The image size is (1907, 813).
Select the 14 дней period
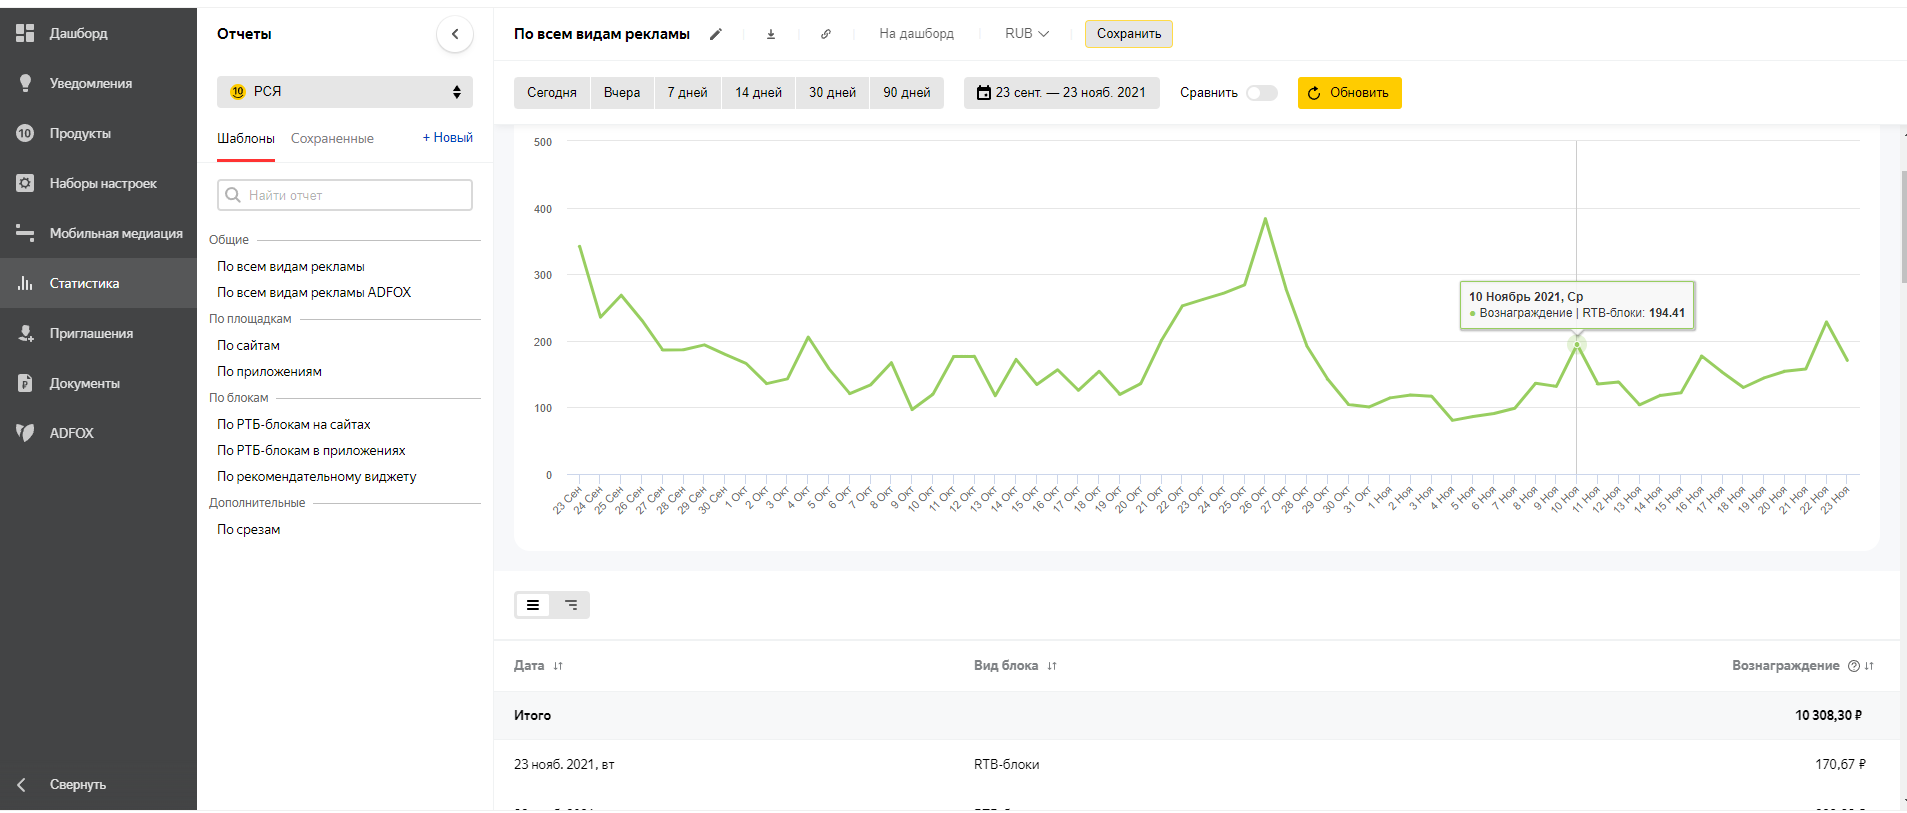[x=758, y=93]
